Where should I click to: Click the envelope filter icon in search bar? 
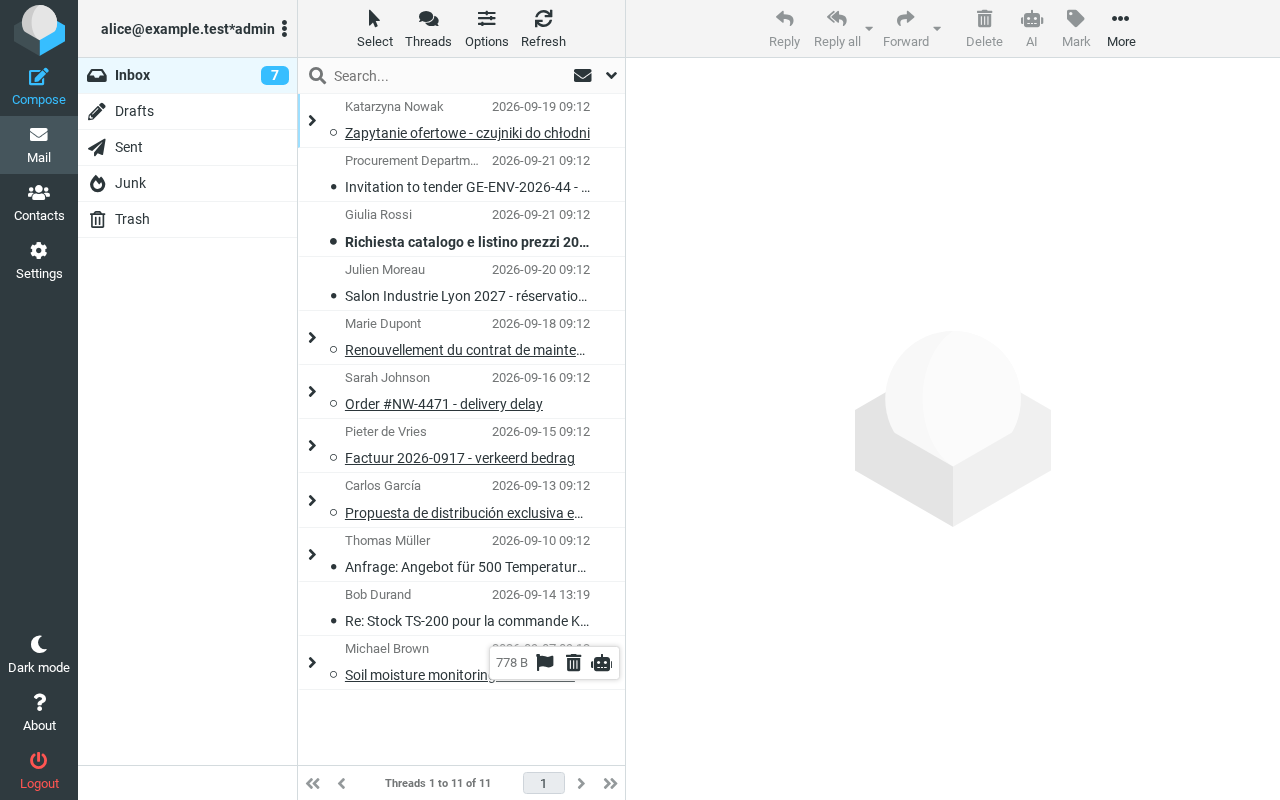pyautogui.click(x=582, y=75)
